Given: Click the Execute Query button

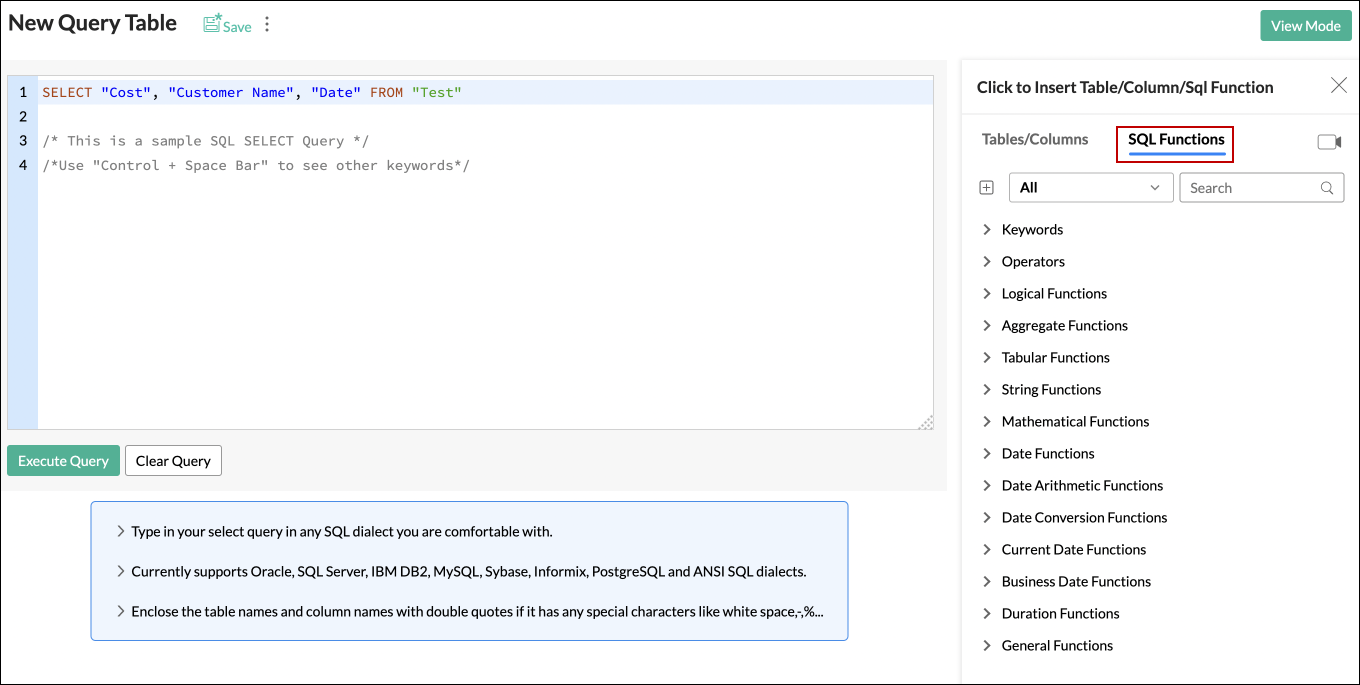Looking at the screenshot, I should point(63,460).
